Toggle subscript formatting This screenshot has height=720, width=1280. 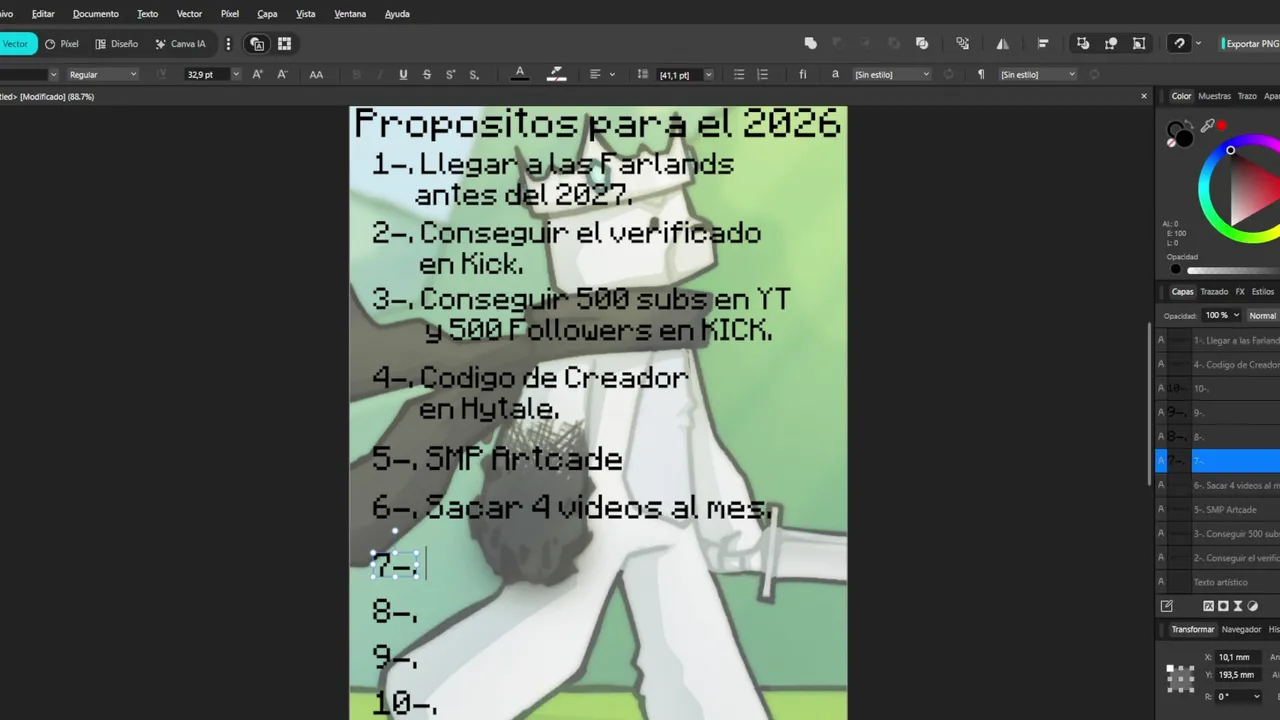click(x=474, y=74)
